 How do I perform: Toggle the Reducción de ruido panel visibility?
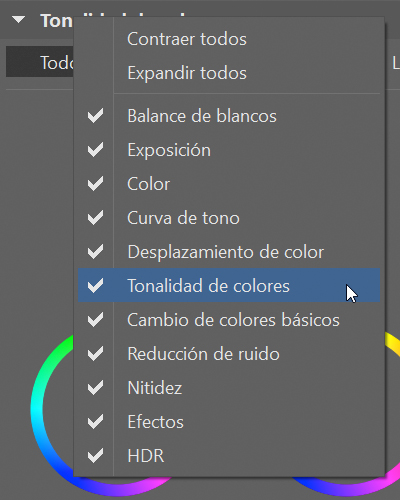(x=229, y=354)
